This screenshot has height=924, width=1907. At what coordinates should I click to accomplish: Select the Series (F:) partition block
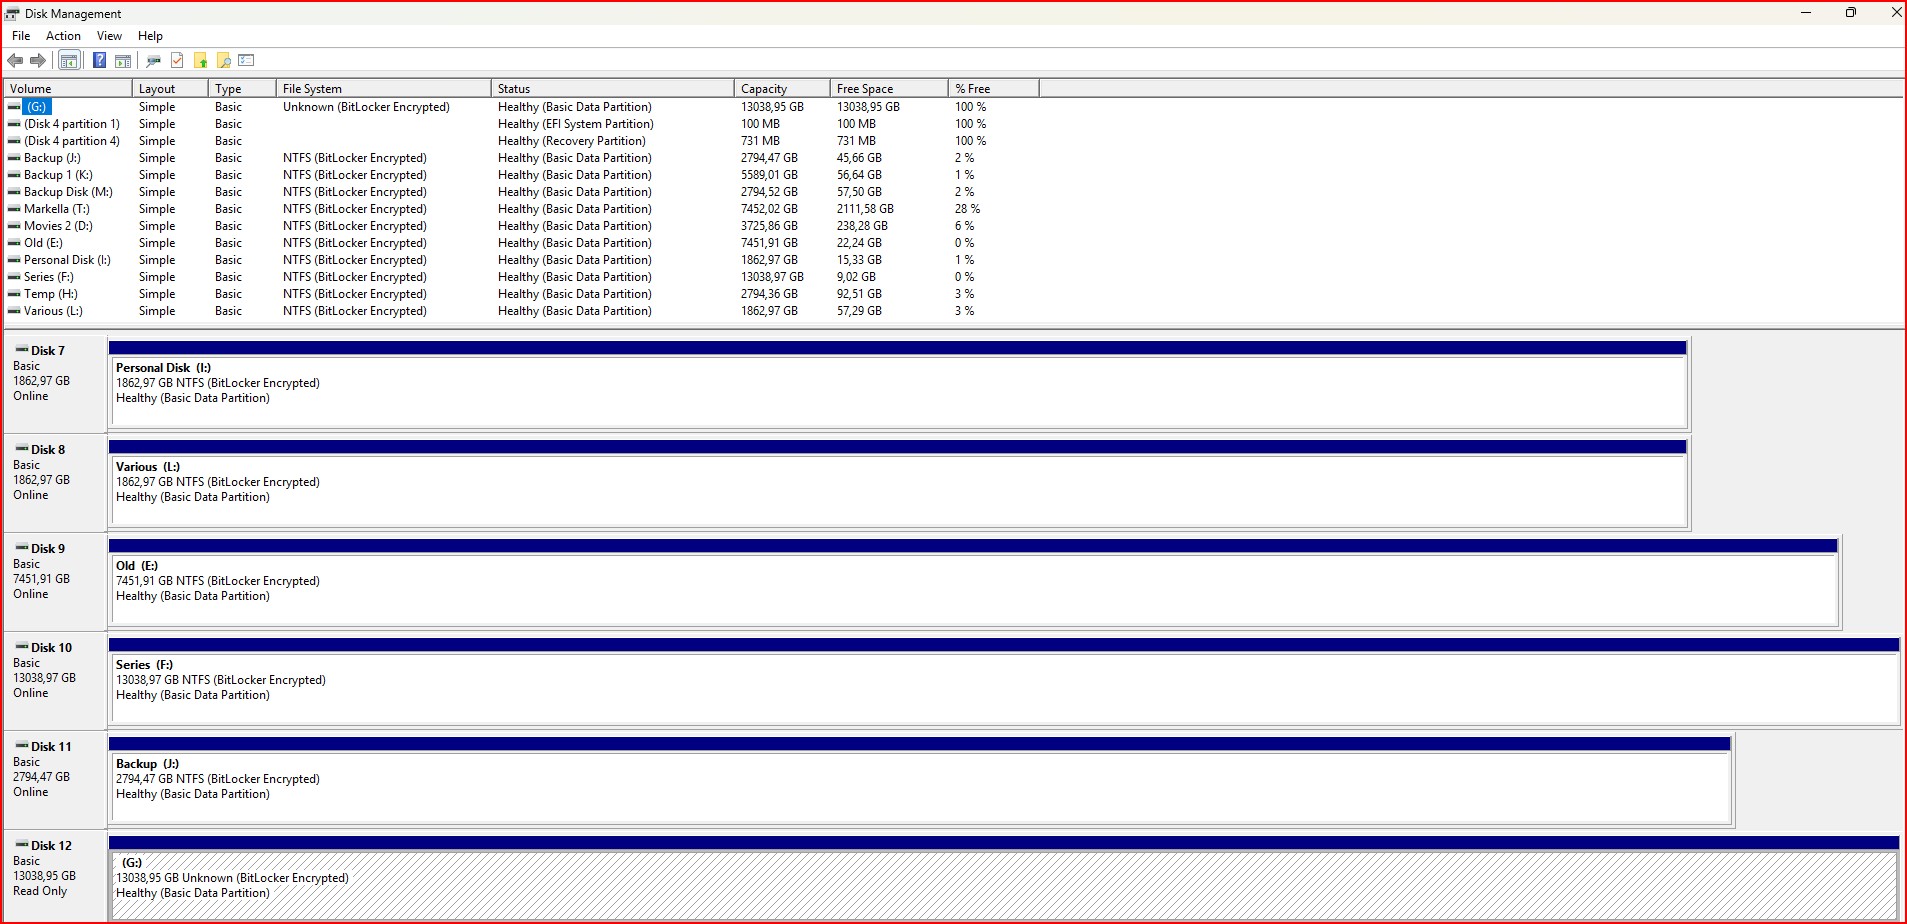click(1004, 682)
